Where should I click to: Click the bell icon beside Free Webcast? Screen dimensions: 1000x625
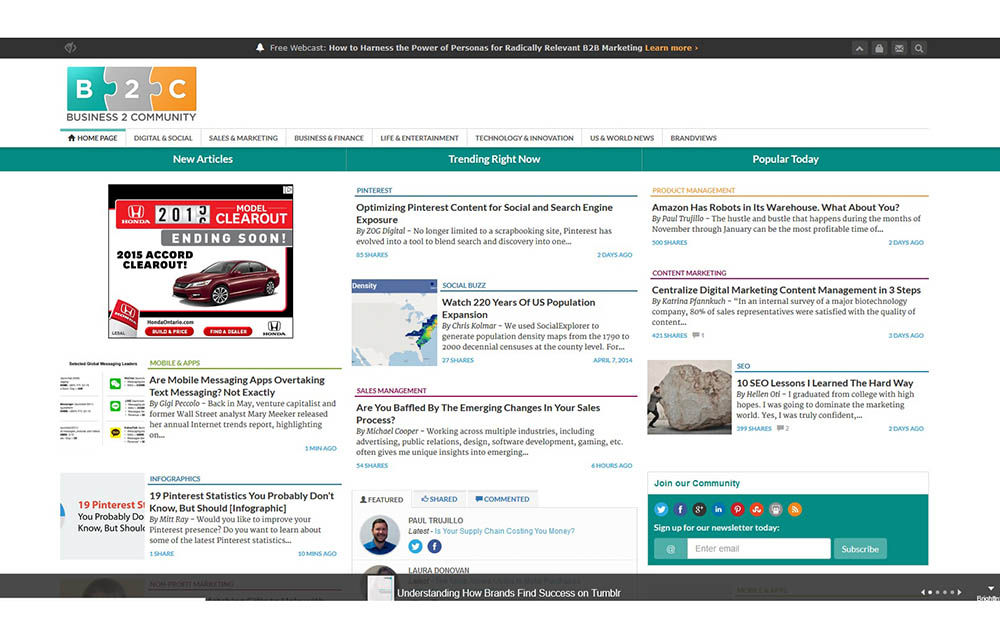(260, 48)
